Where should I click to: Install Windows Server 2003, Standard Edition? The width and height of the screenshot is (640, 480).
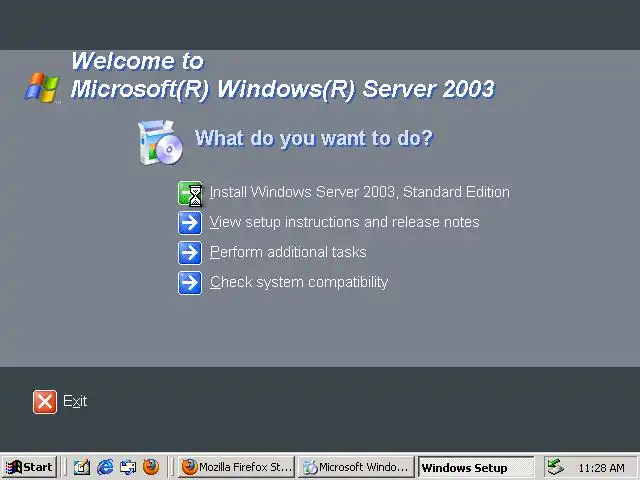pos(360,192)
